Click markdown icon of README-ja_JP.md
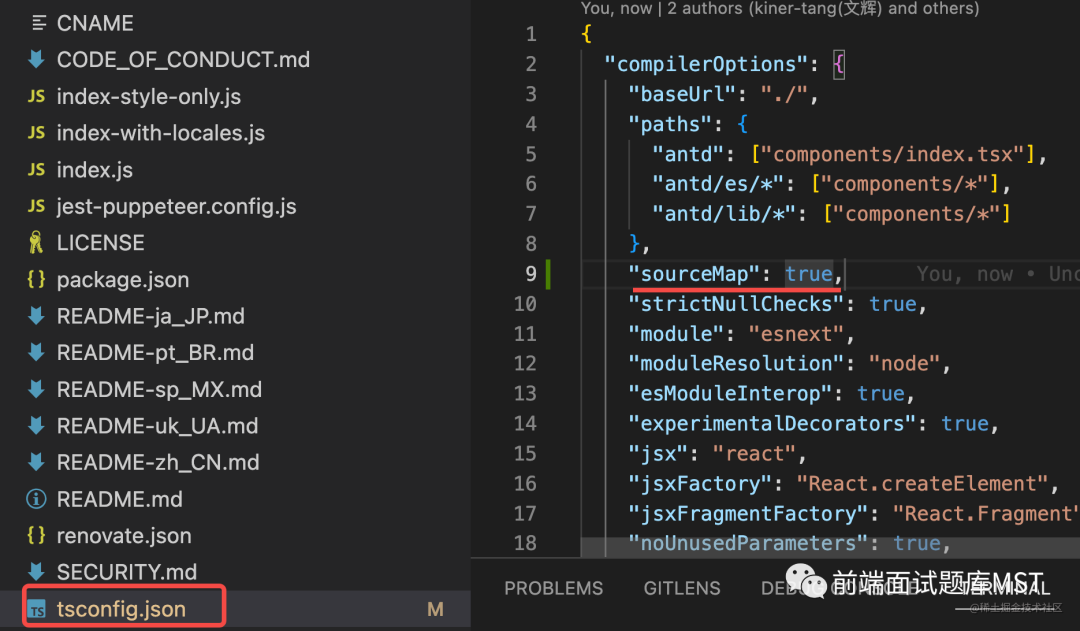 pos(37,316)
